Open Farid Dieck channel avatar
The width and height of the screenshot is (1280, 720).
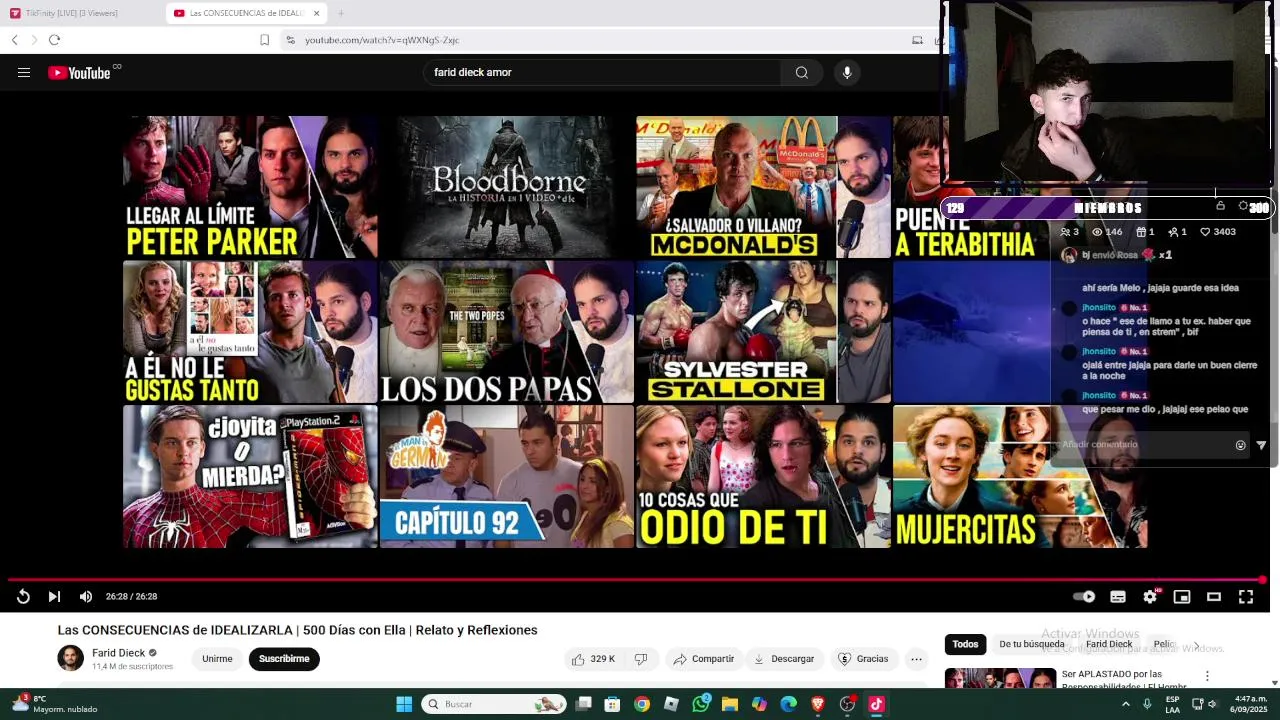click(x=70, y=658)
